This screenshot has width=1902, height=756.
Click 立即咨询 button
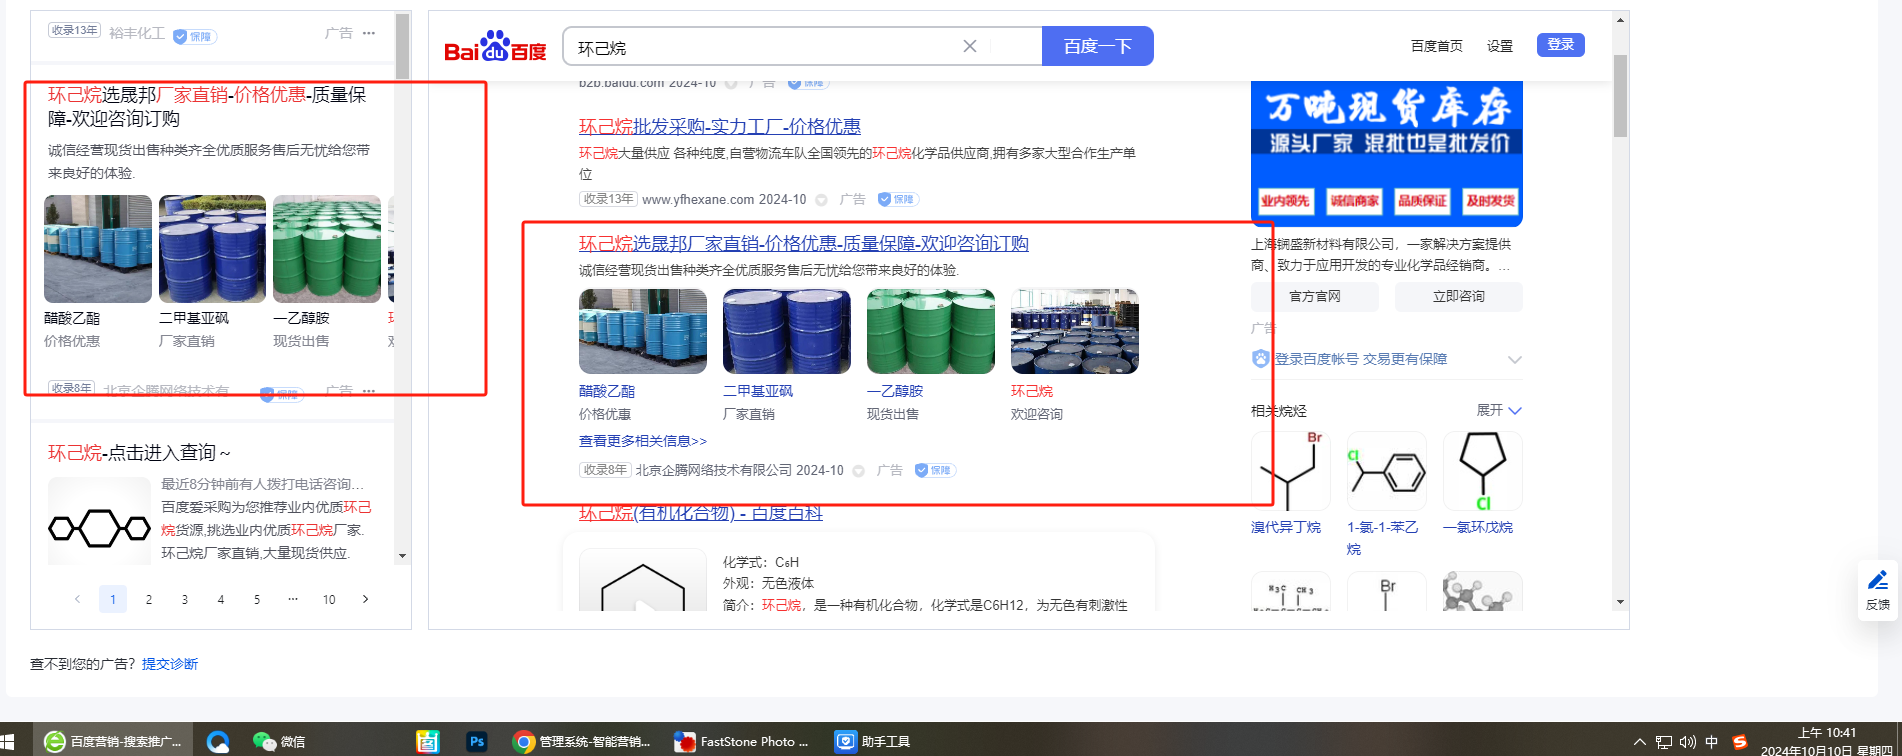(1458, 296)
